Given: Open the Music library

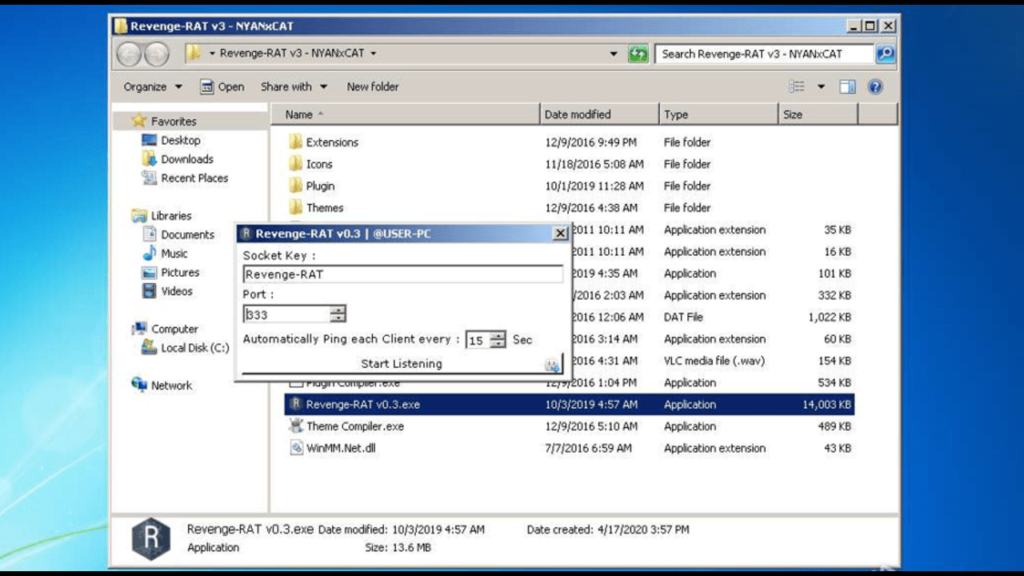Looking at the screenshot, I should point(174,253).
